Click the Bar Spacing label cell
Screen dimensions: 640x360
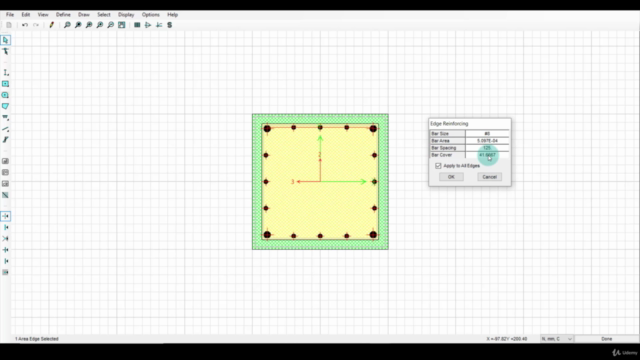447,148
